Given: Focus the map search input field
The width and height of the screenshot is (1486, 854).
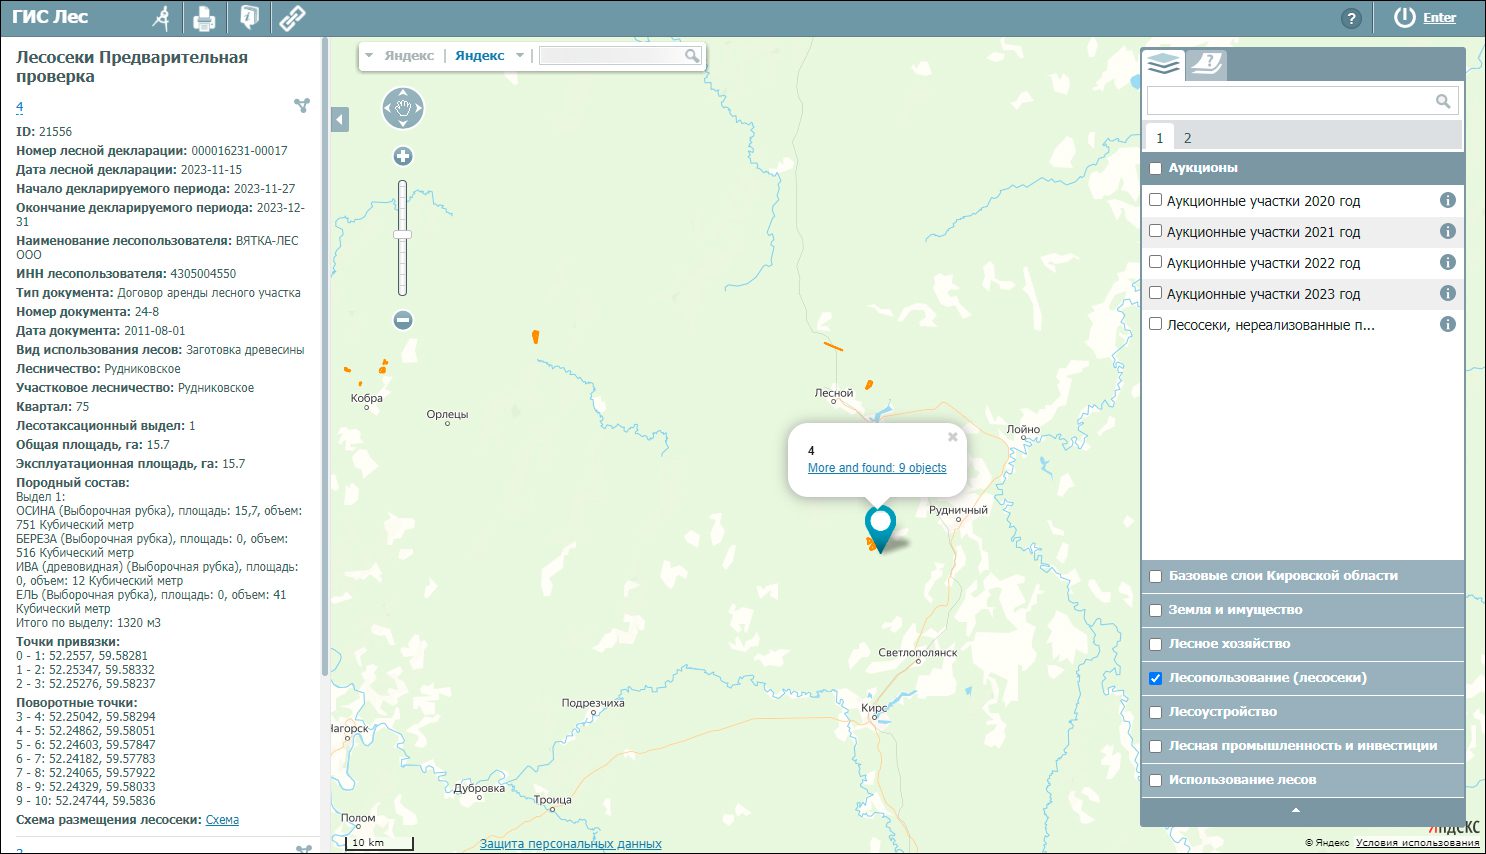Looking at the screenshot, I should 611,56.
